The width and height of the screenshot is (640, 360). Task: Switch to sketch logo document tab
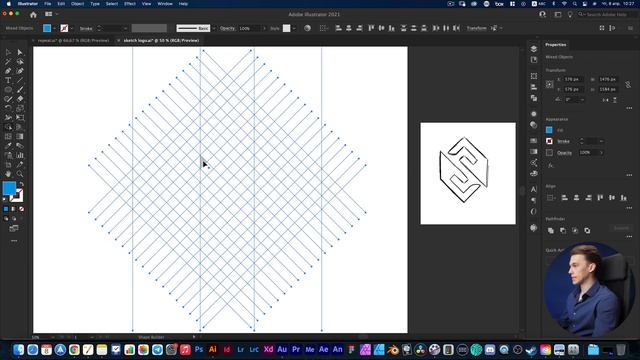pos(161,40)
